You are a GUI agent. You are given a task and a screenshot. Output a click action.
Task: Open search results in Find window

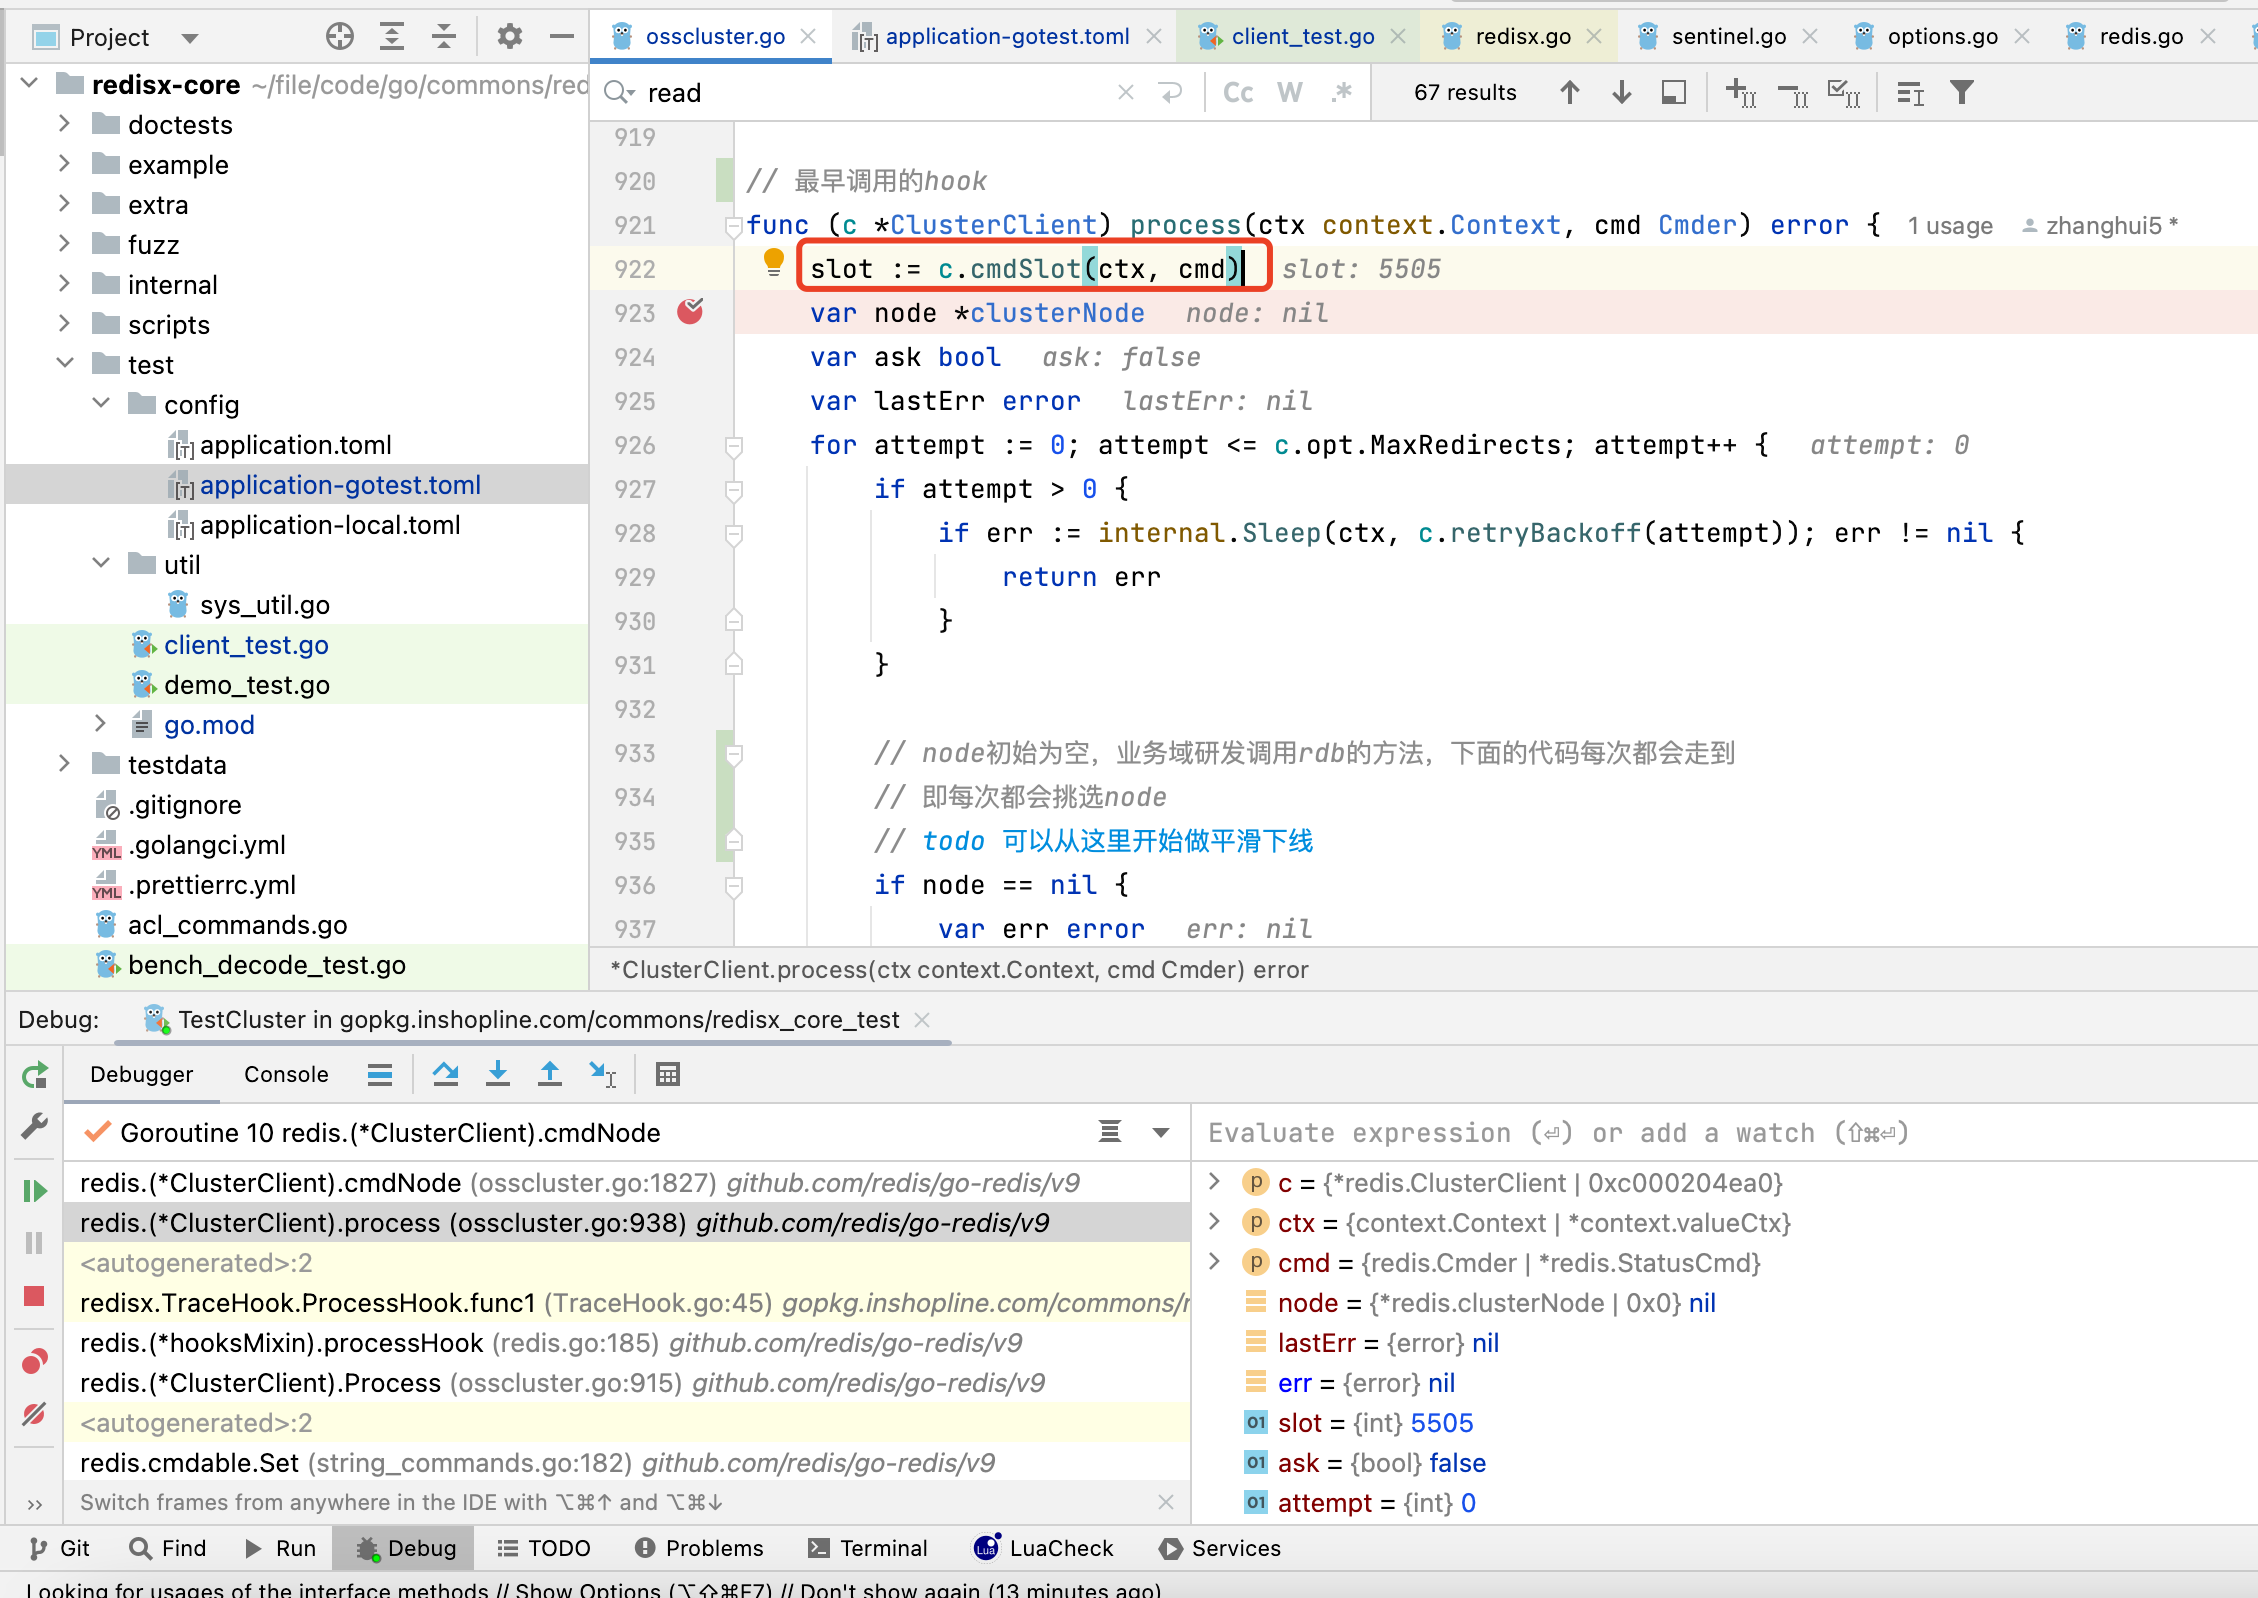[1674, 93]
